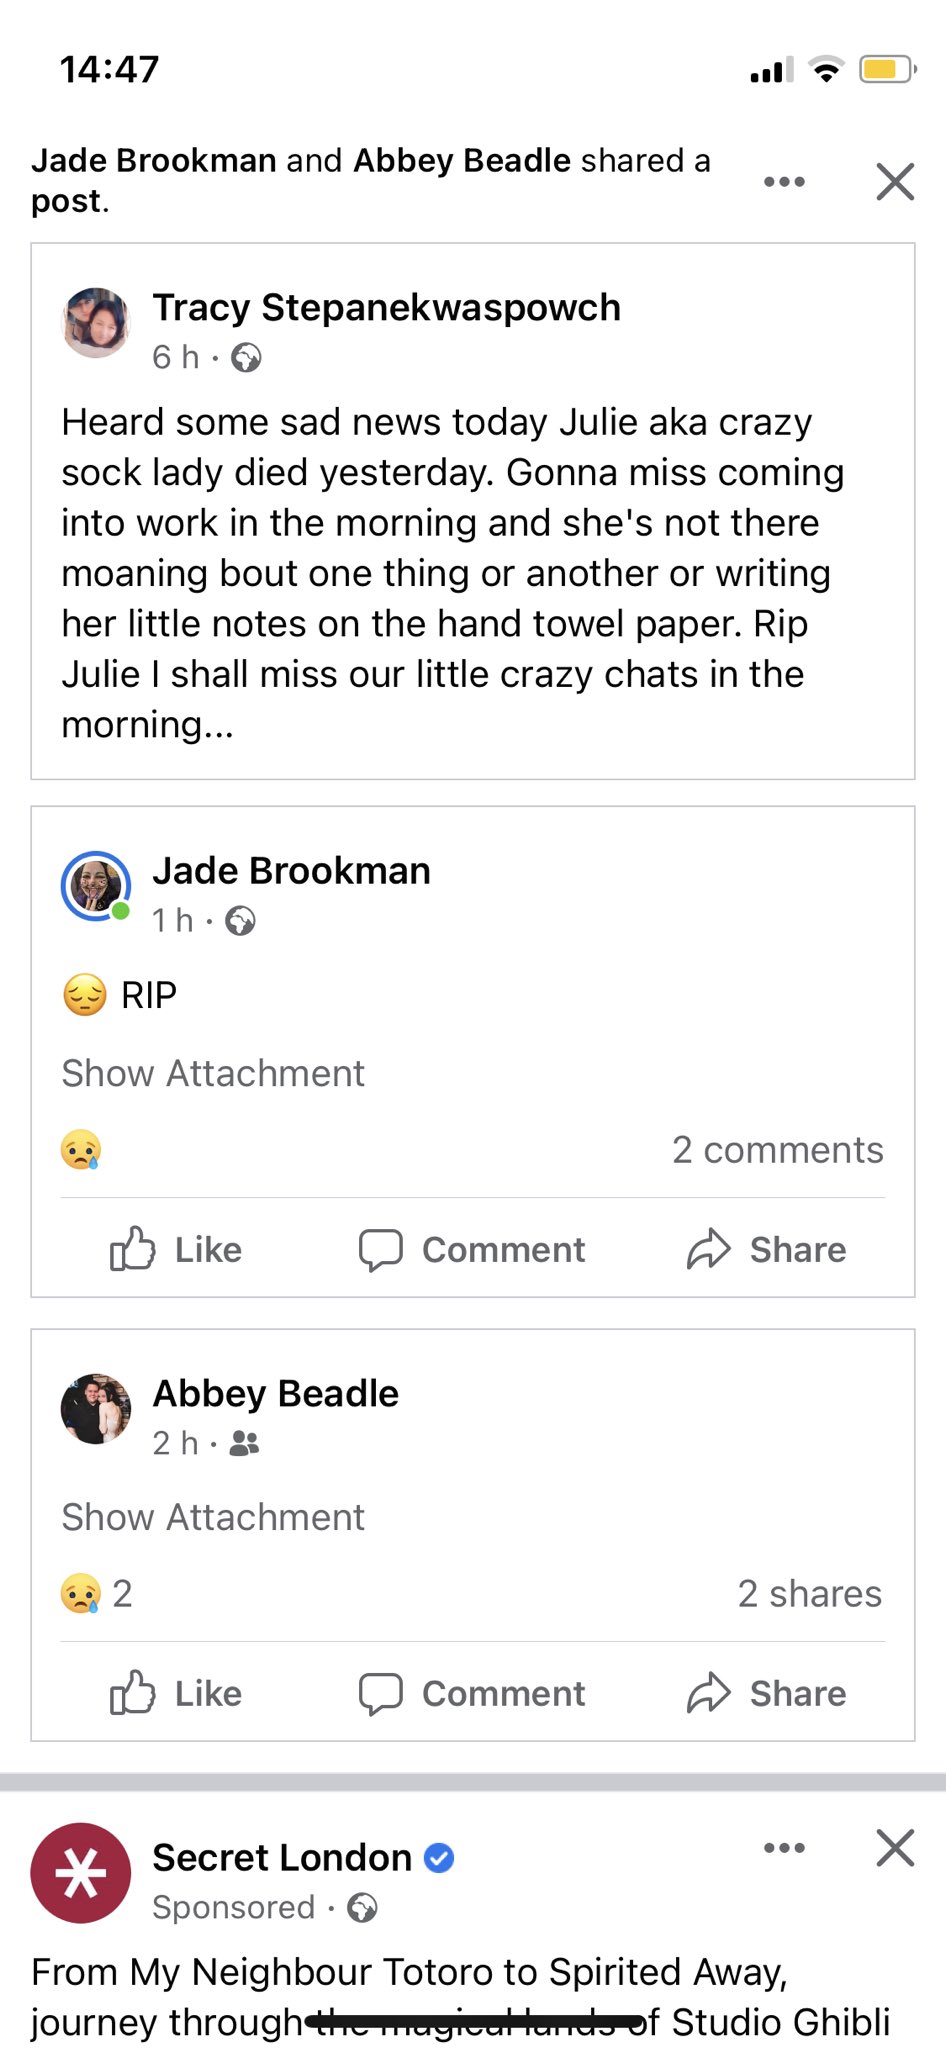Hide the Secret London sponsored ad

click(x=895, y=1848)
